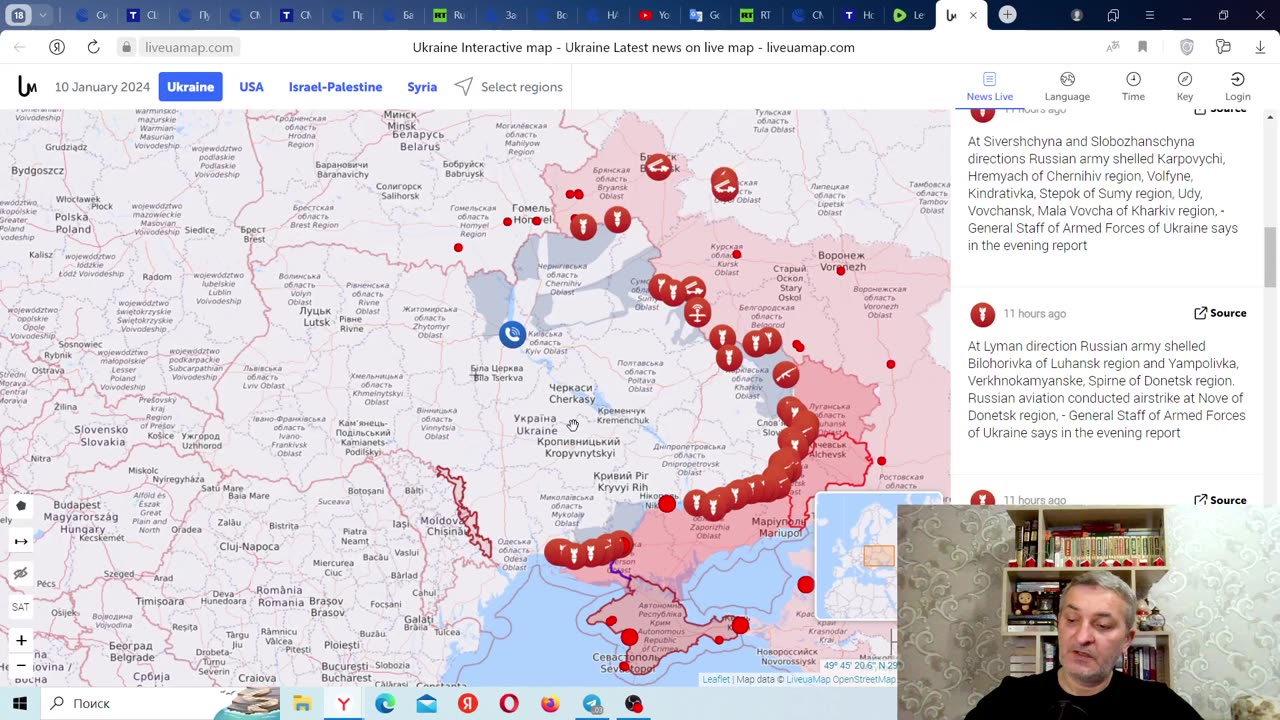Click the anchor ship marker near Sumy
The height and width of the screenshot is (720, 1280).
697,313
